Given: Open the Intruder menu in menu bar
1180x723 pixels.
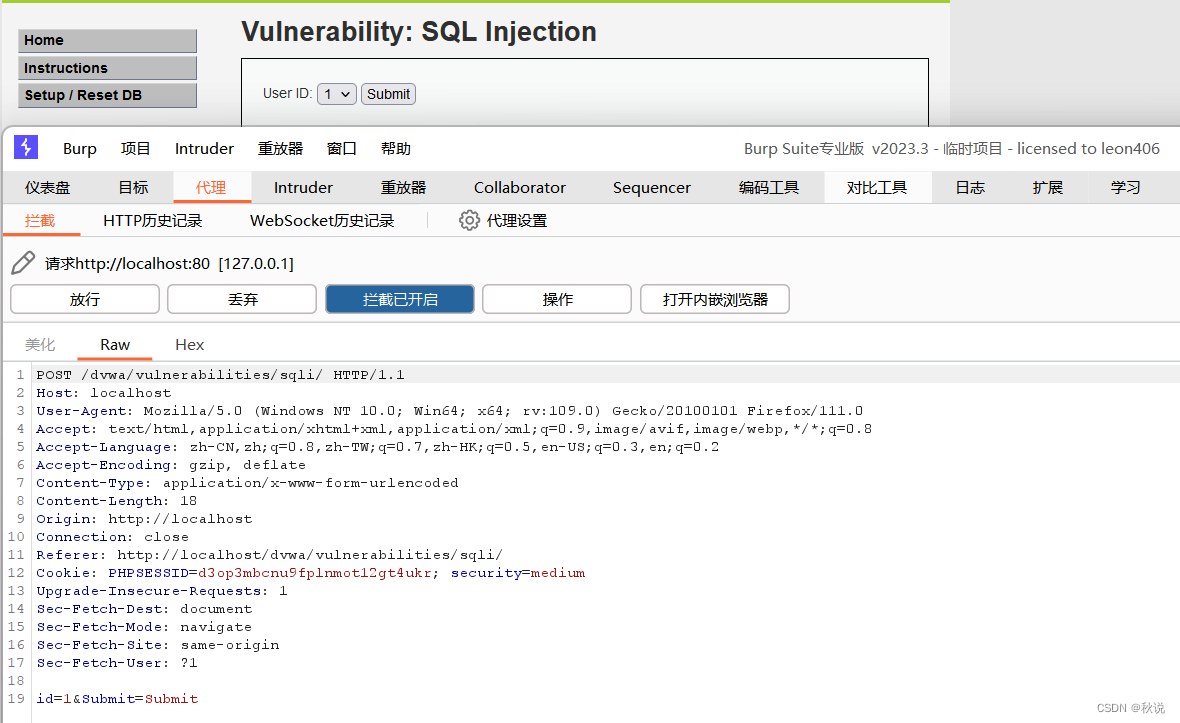Looking at the screenshot, I should [x=204, y=149].
